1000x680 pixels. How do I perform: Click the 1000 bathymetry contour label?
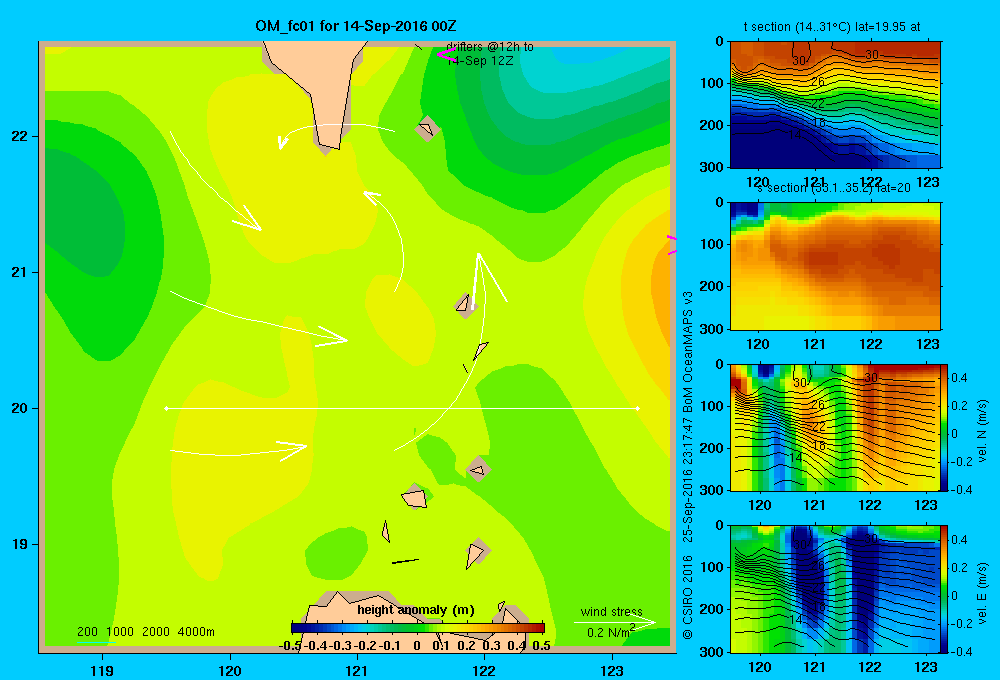120,632
